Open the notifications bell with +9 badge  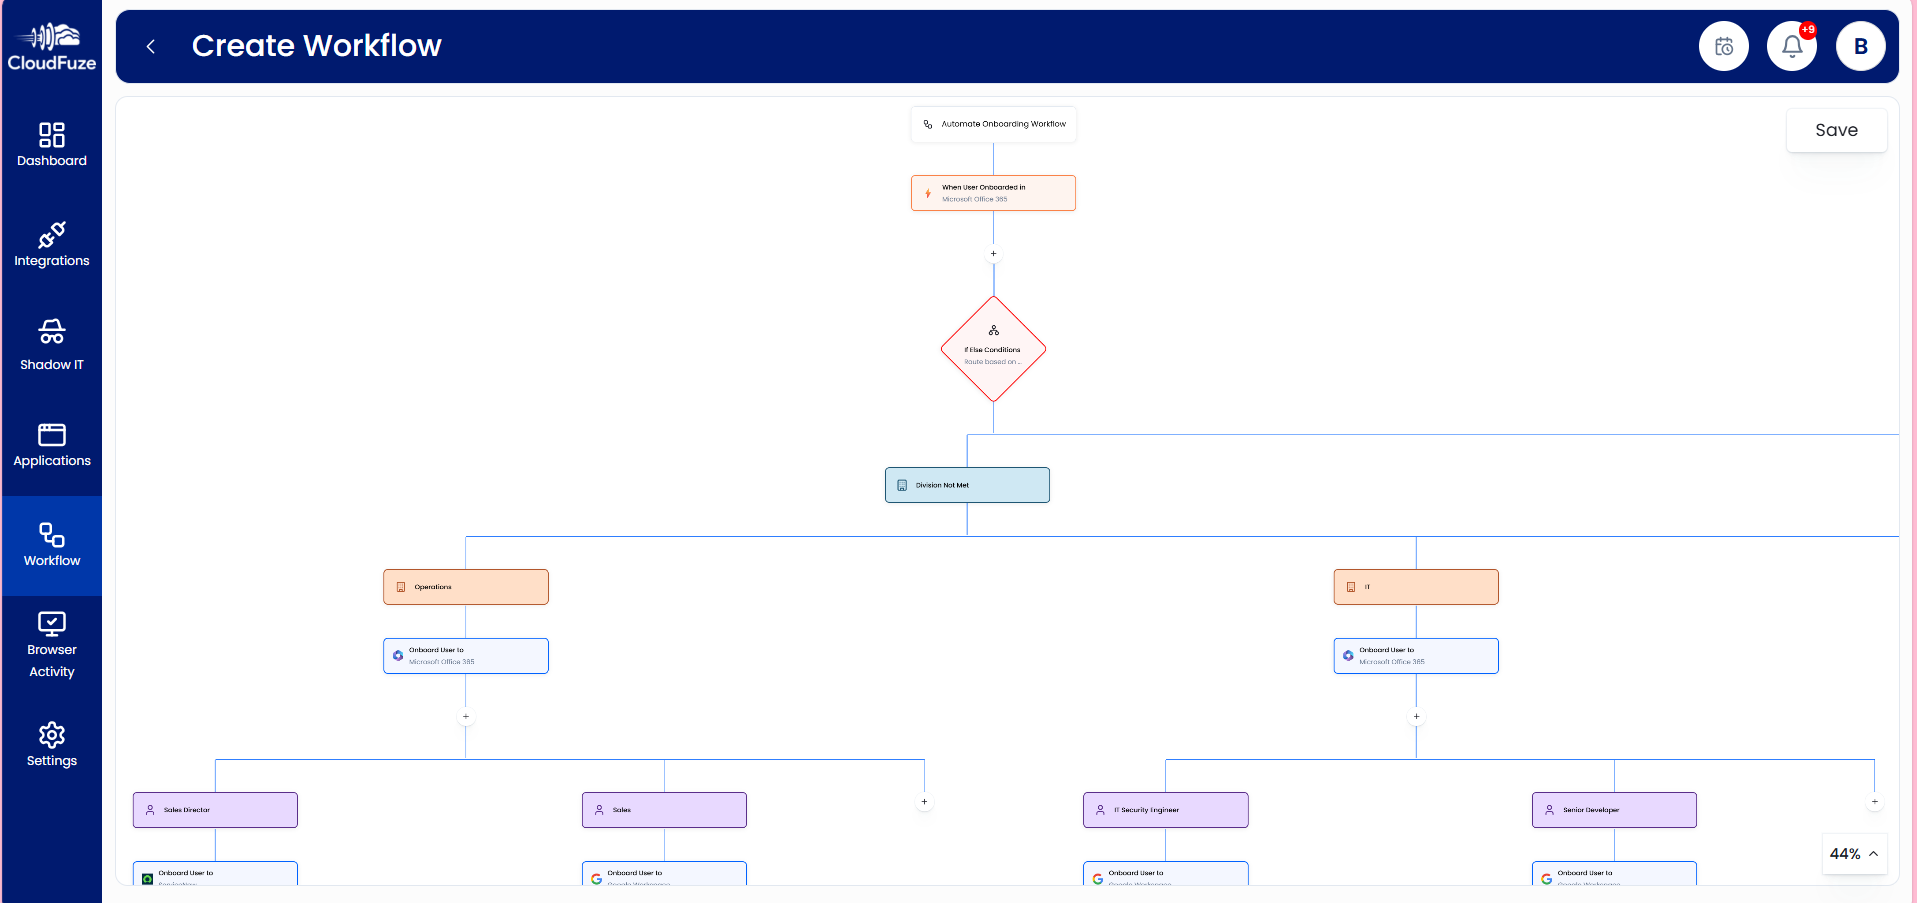[x=1790, y=45]
